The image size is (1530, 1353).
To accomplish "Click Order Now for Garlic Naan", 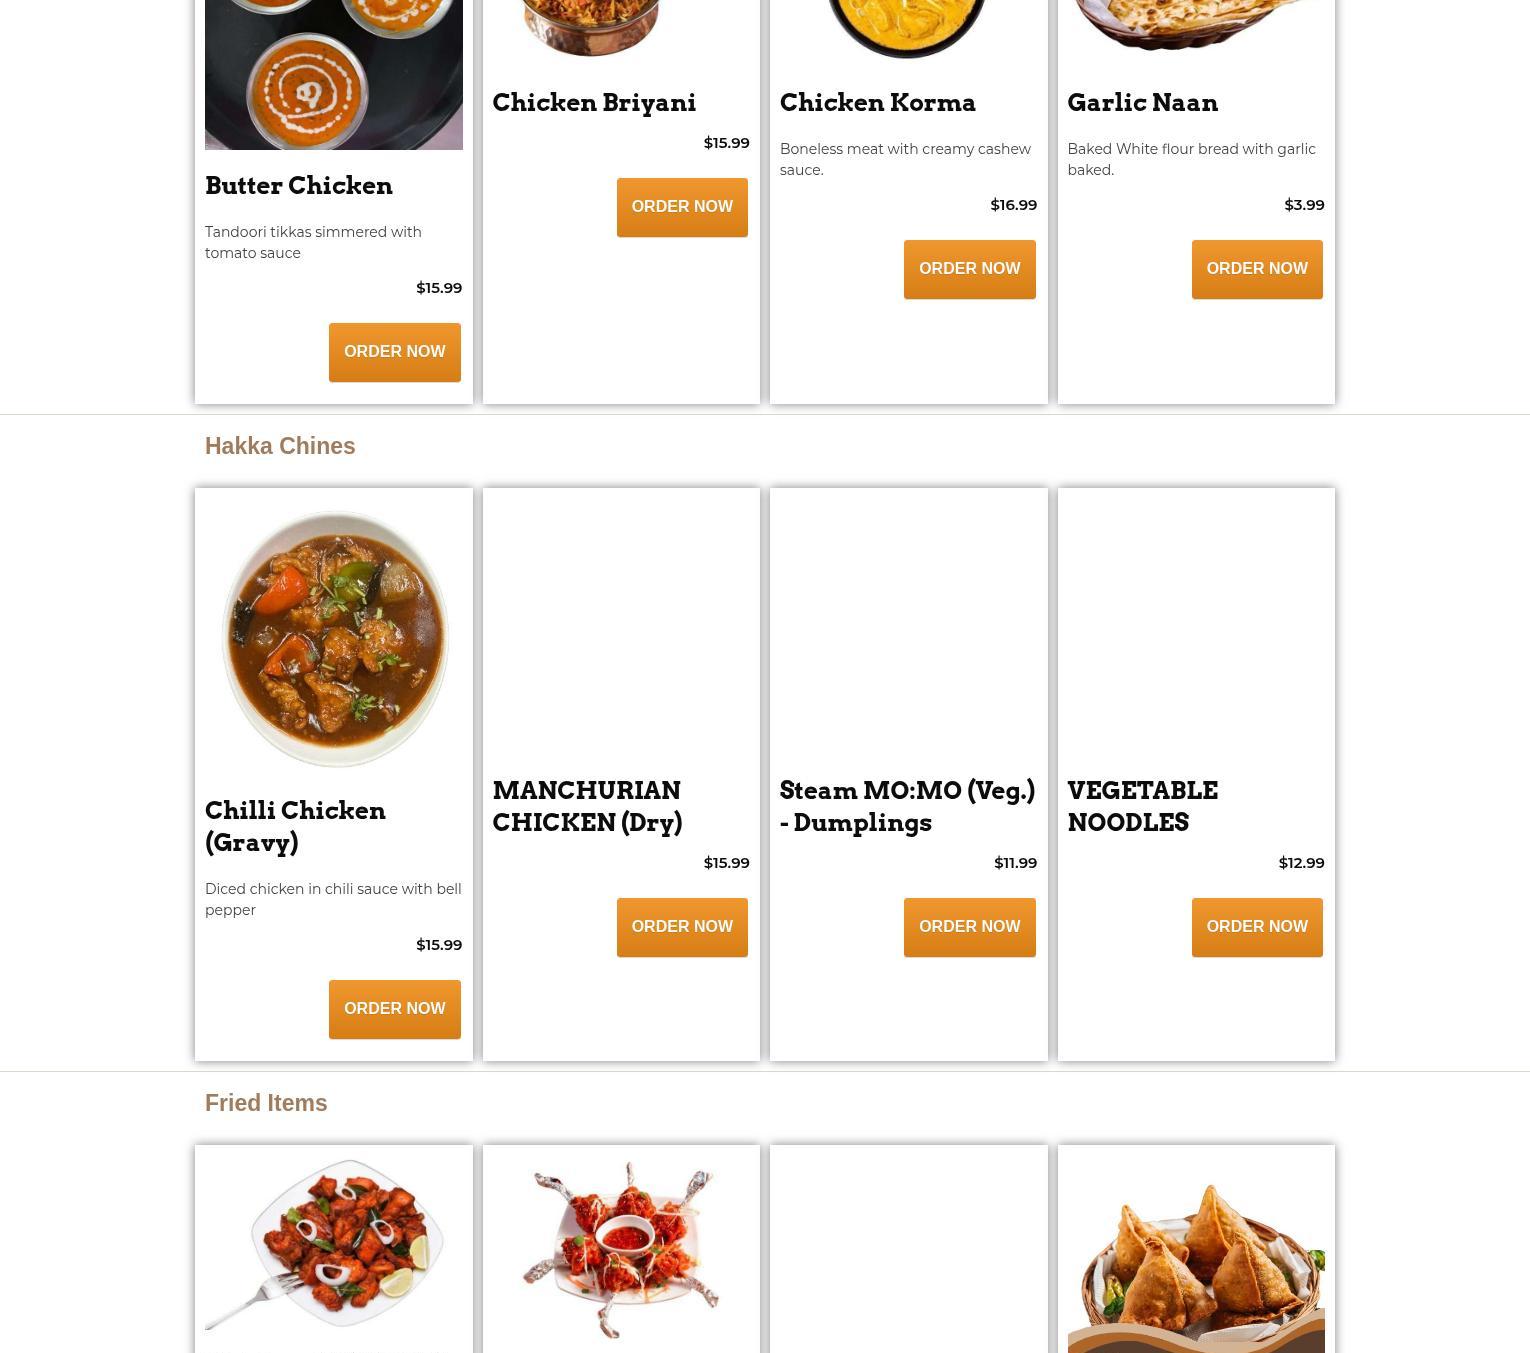I will pyautogui.click(x=1257, y=269).
